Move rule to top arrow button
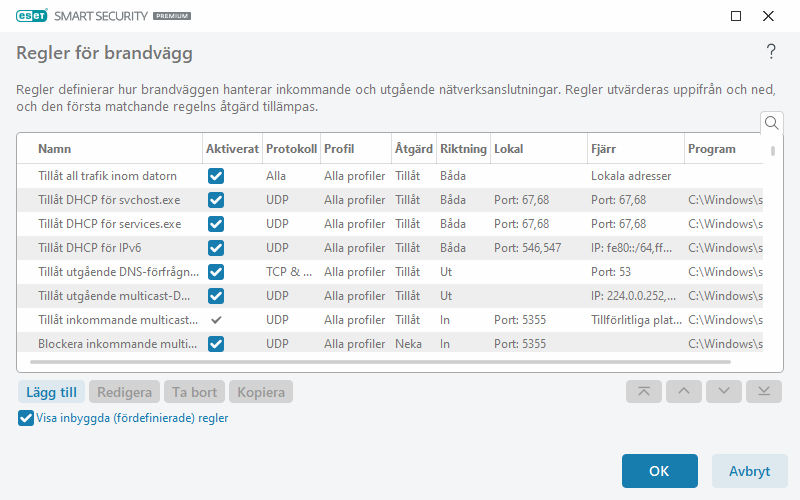This screenshot has width=800, height=500. click(644, 391)
